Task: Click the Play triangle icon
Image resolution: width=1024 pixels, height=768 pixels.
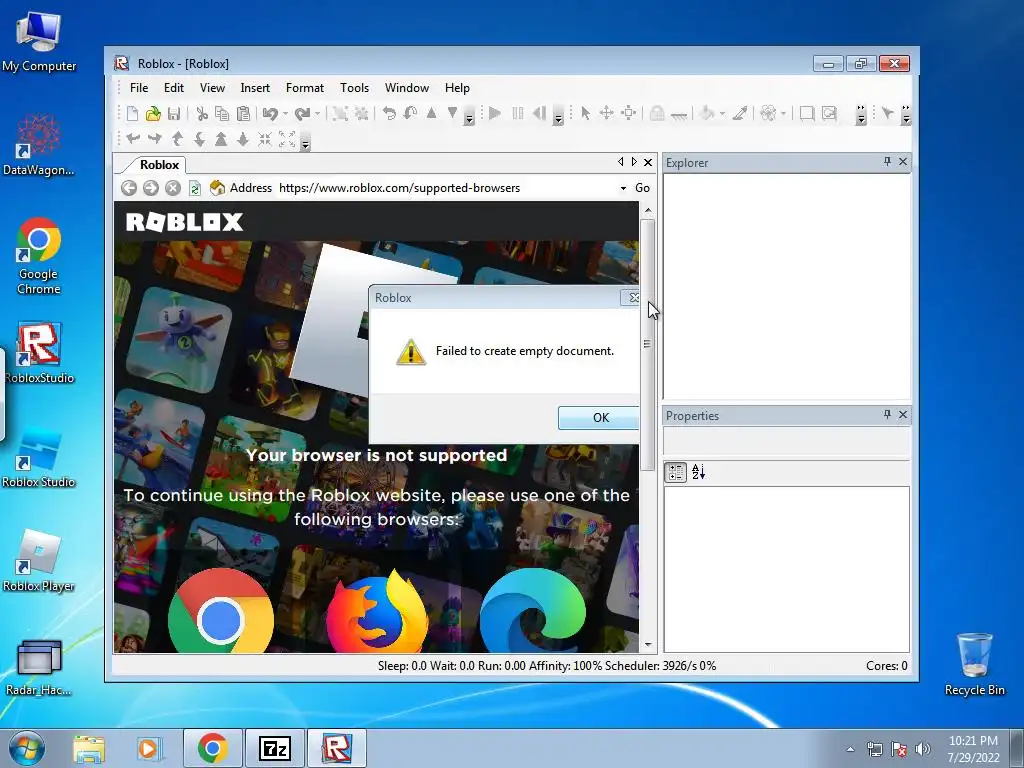Action: pyautogui.click(x=494, y=114)
